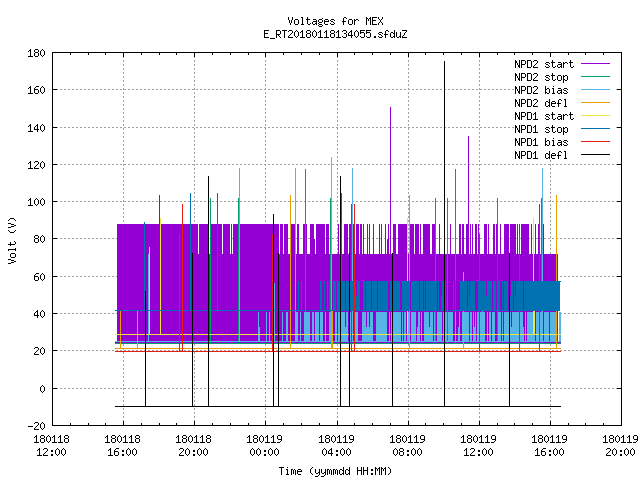Click the tallest purple NPD2 start spike peak

391,108
